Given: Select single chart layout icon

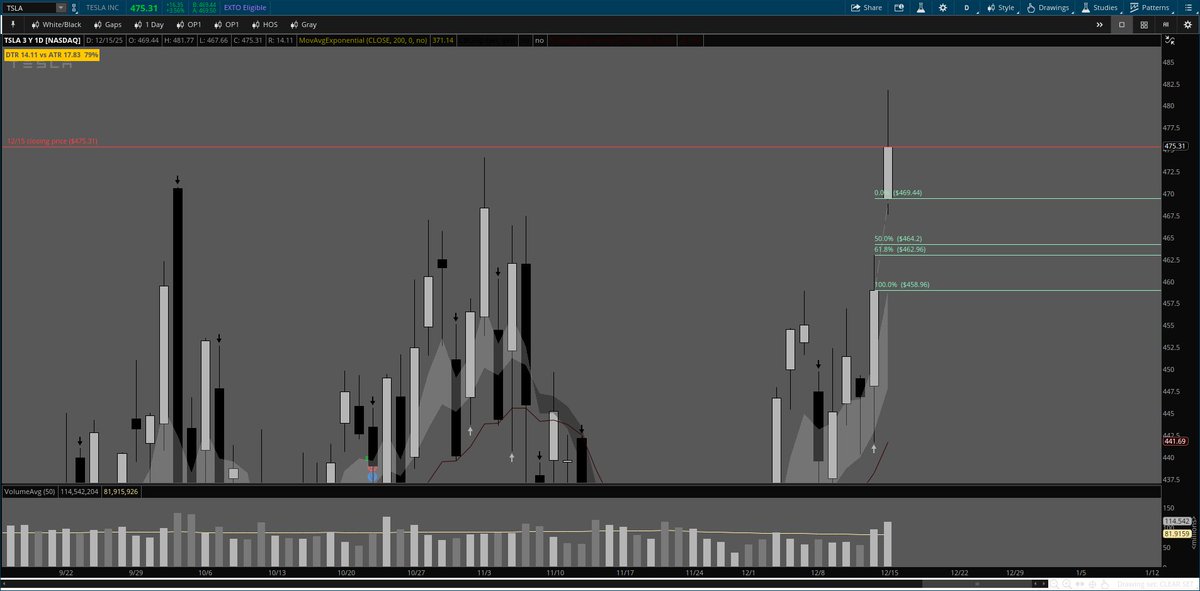Looking at the screenshot, I should coord(1122,23).
